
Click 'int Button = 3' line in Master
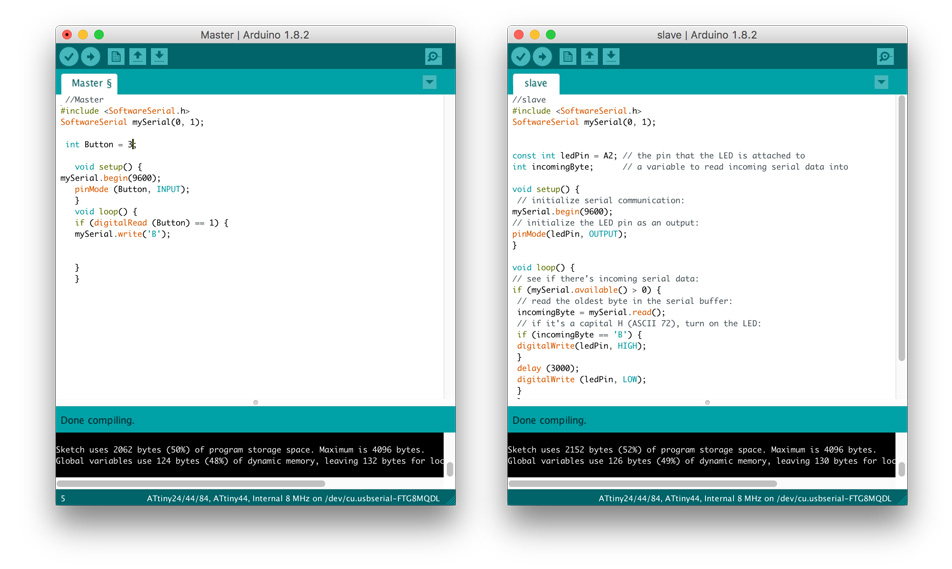[x=100, y=145]
